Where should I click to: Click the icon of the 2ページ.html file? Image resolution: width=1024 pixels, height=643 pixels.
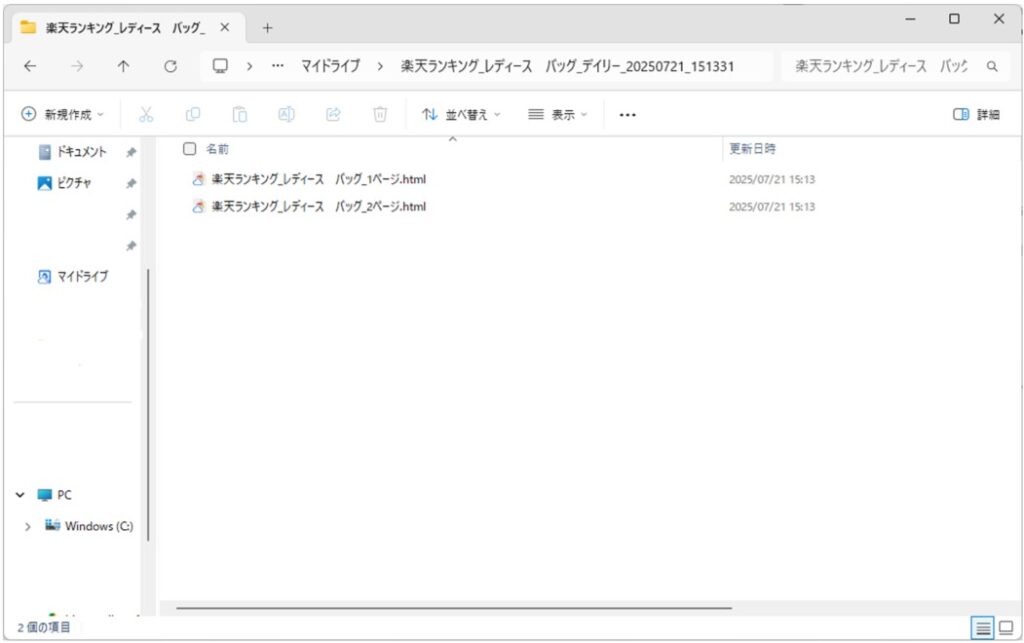198,206
